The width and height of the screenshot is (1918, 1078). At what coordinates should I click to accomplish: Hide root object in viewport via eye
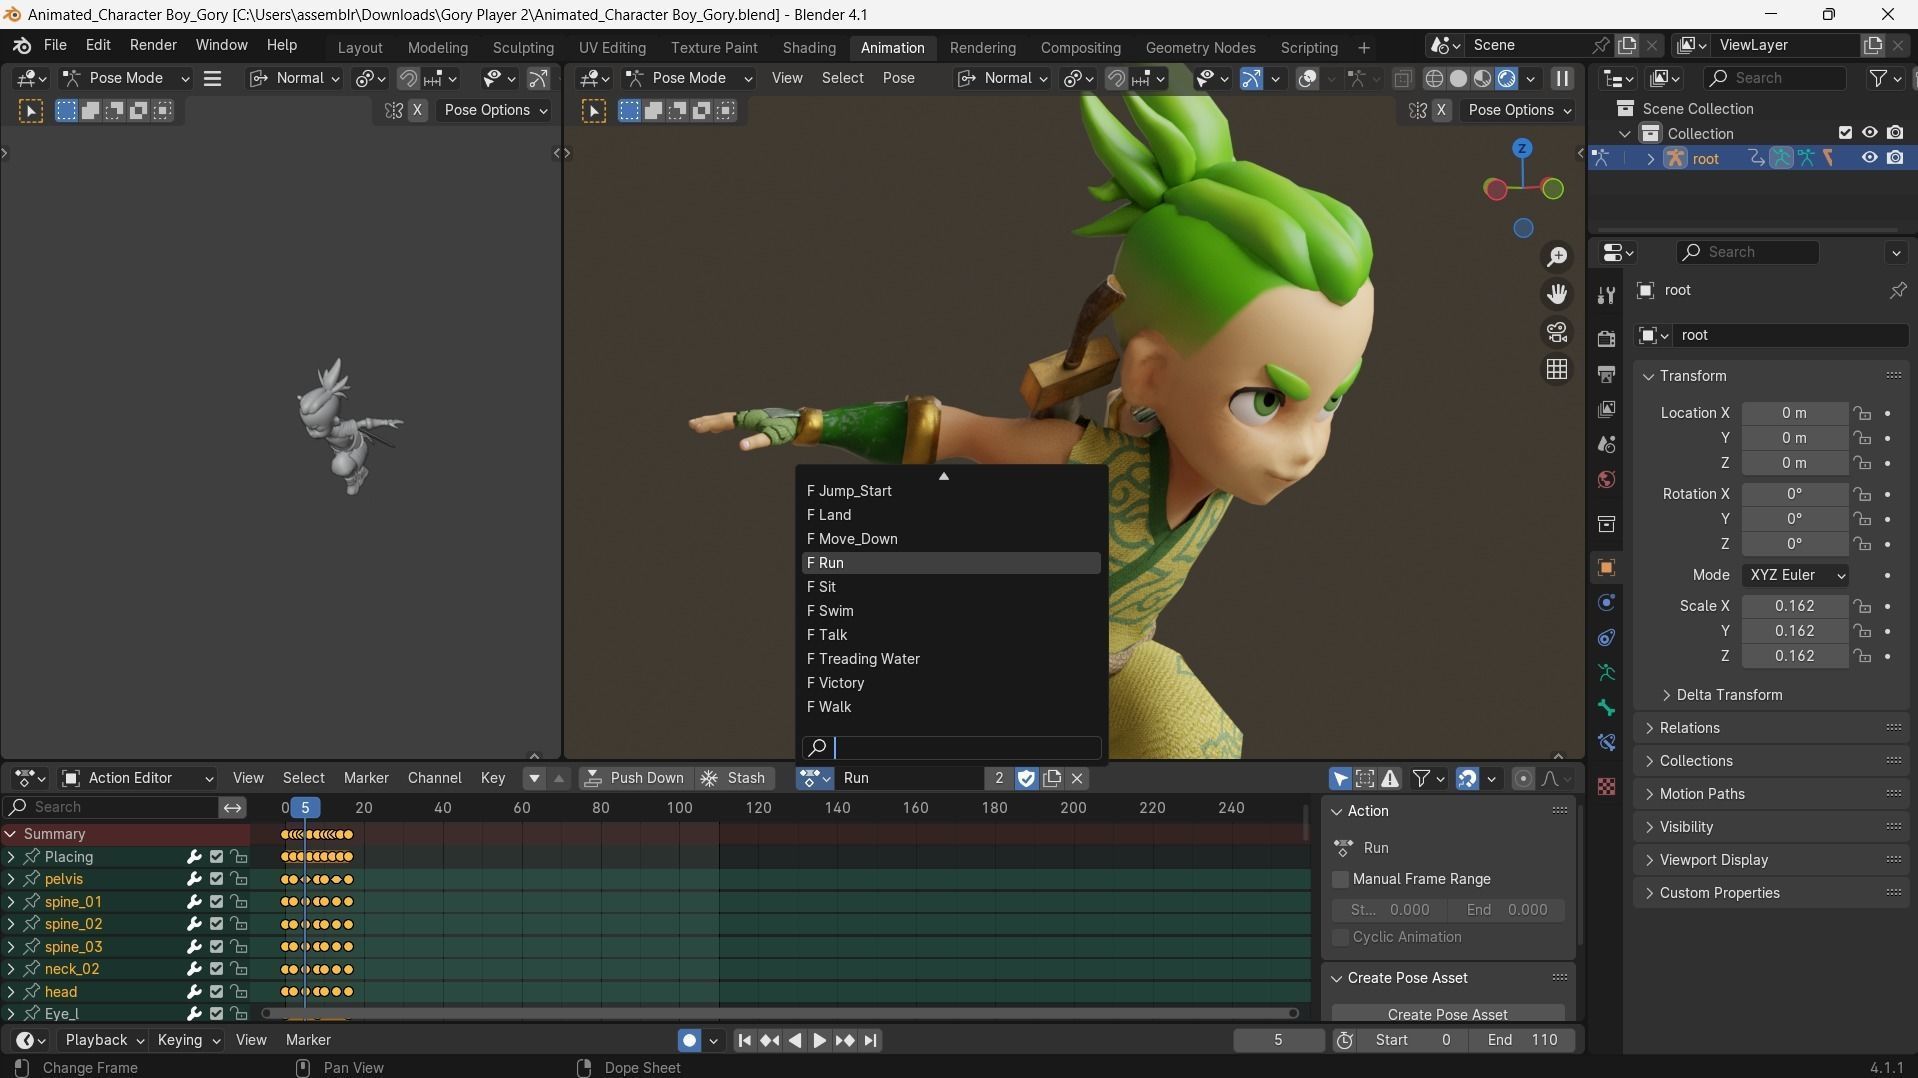coord(1869,158)
